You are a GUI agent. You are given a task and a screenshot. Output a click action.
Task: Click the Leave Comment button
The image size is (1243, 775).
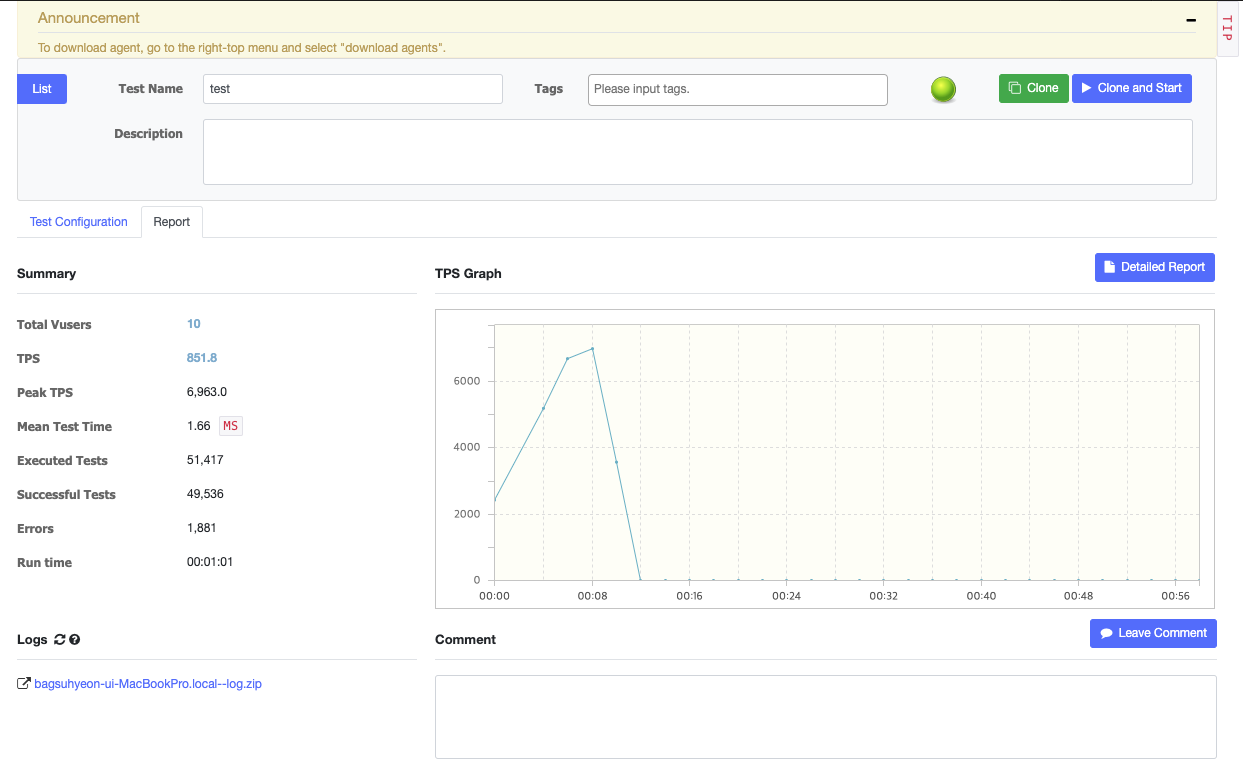pyautogui.click(x=1153, y=633)
